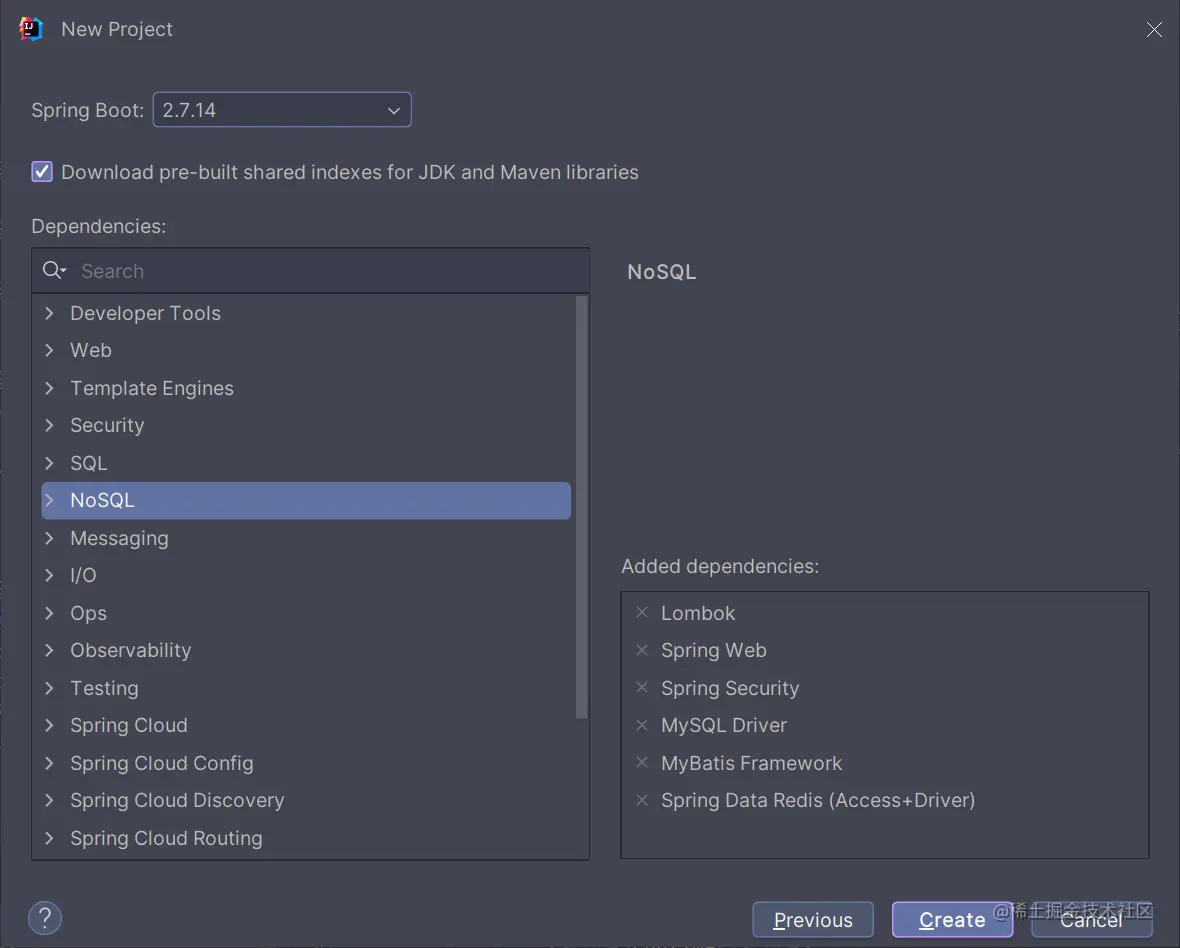Screen dimensions: 1180x948
Task: Select the Spring Cloud row
Action: [x=306, y=725]
